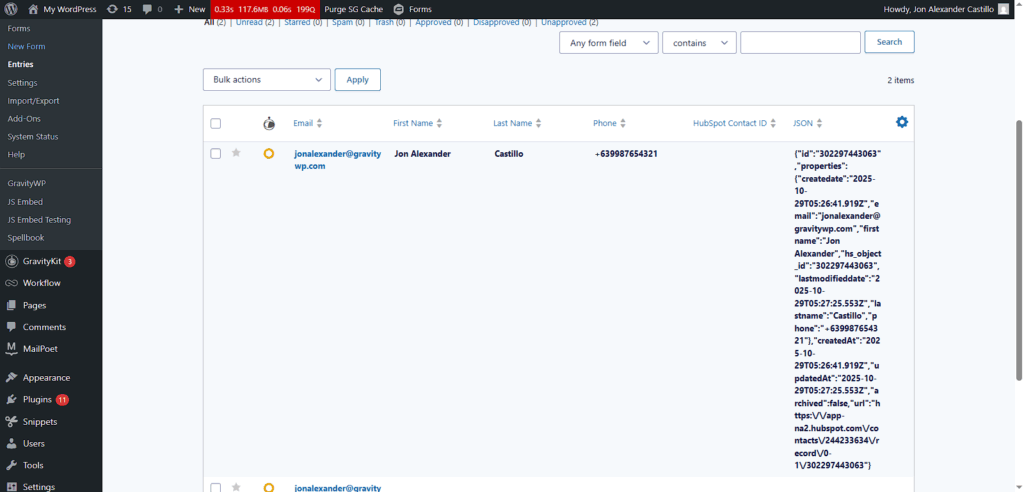The height and width of the screenshot is (492, 1024).
Task: Click the MailPoet sidebar icon
Action: click(x=11, y=348)
